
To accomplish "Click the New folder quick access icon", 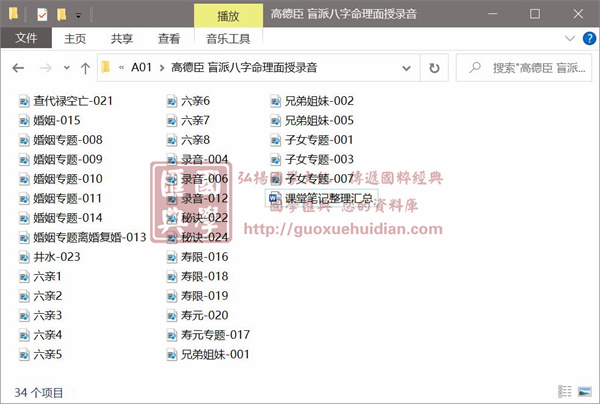I will click(x=62, y=15).
